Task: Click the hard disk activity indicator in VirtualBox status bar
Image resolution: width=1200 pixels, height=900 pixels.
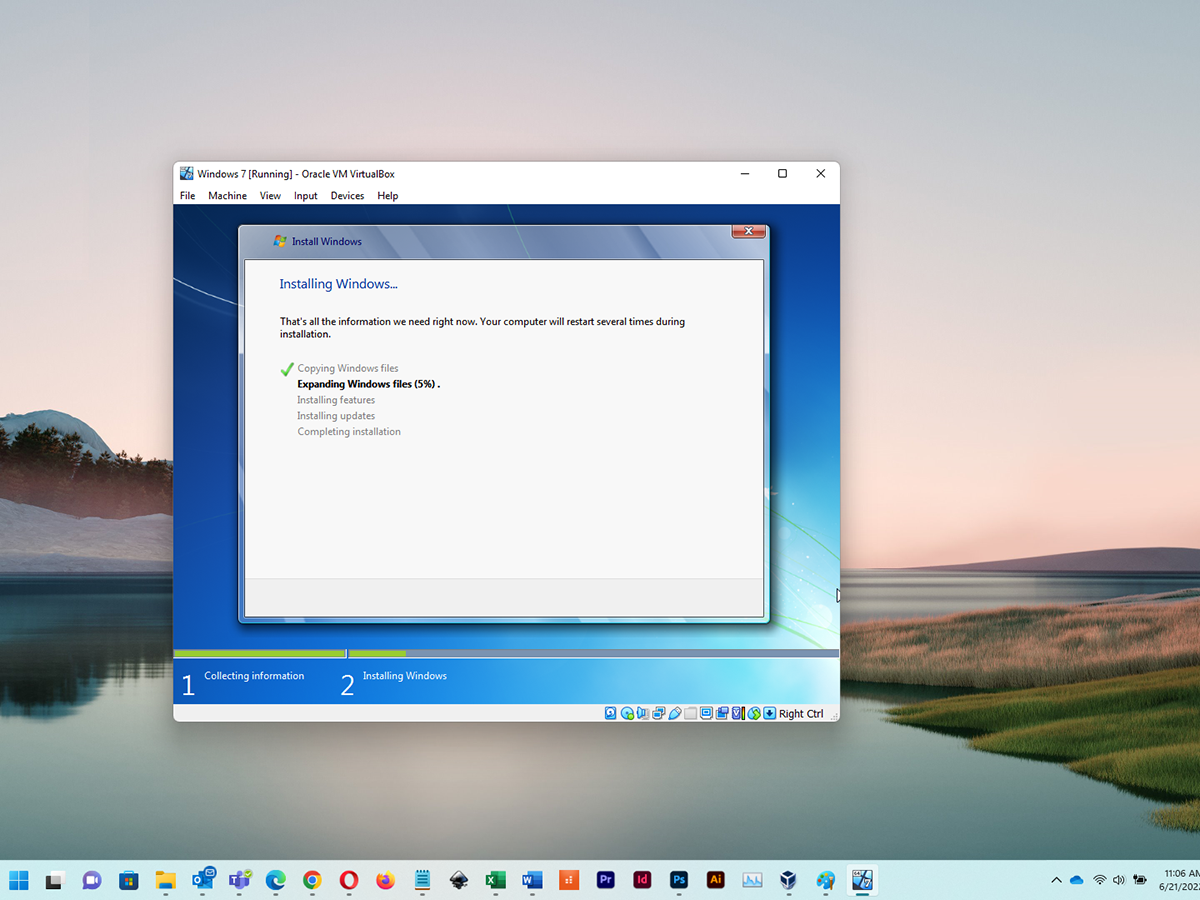Action: pos(611,713)
